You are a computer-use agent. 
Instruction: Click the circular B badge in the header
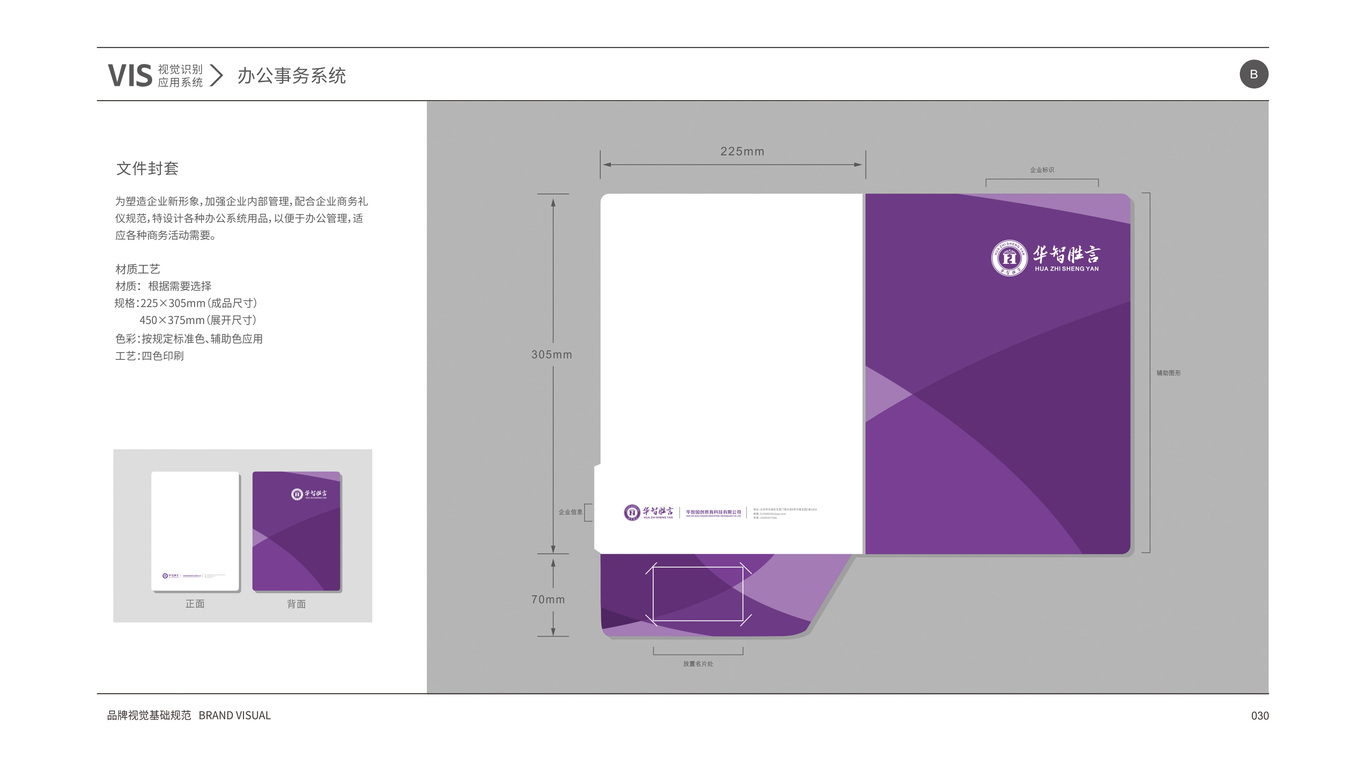[1253, 74]
